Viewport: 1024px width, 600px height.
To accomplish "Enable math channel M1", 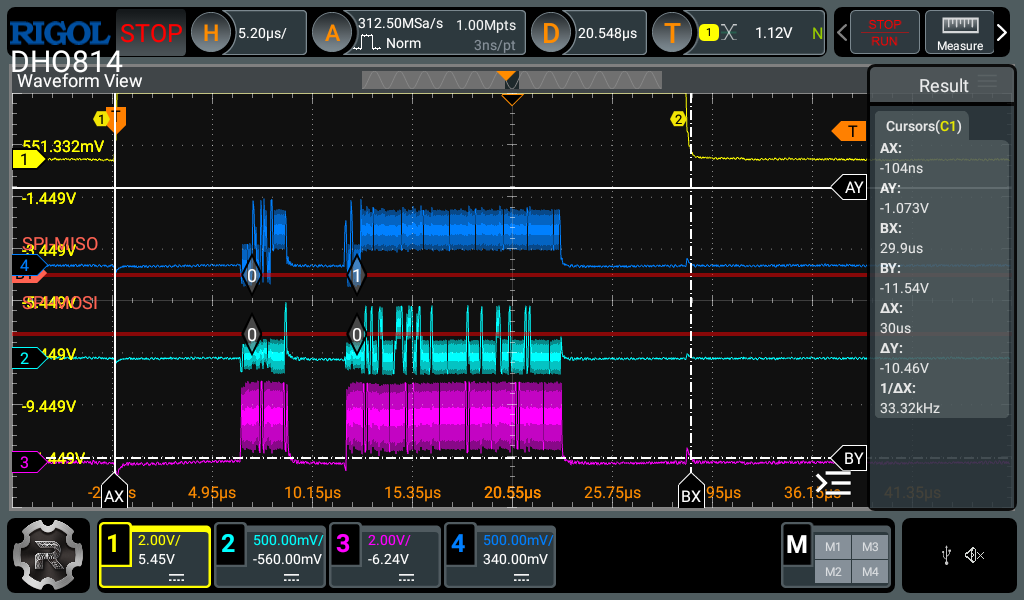I will [833, 547].
